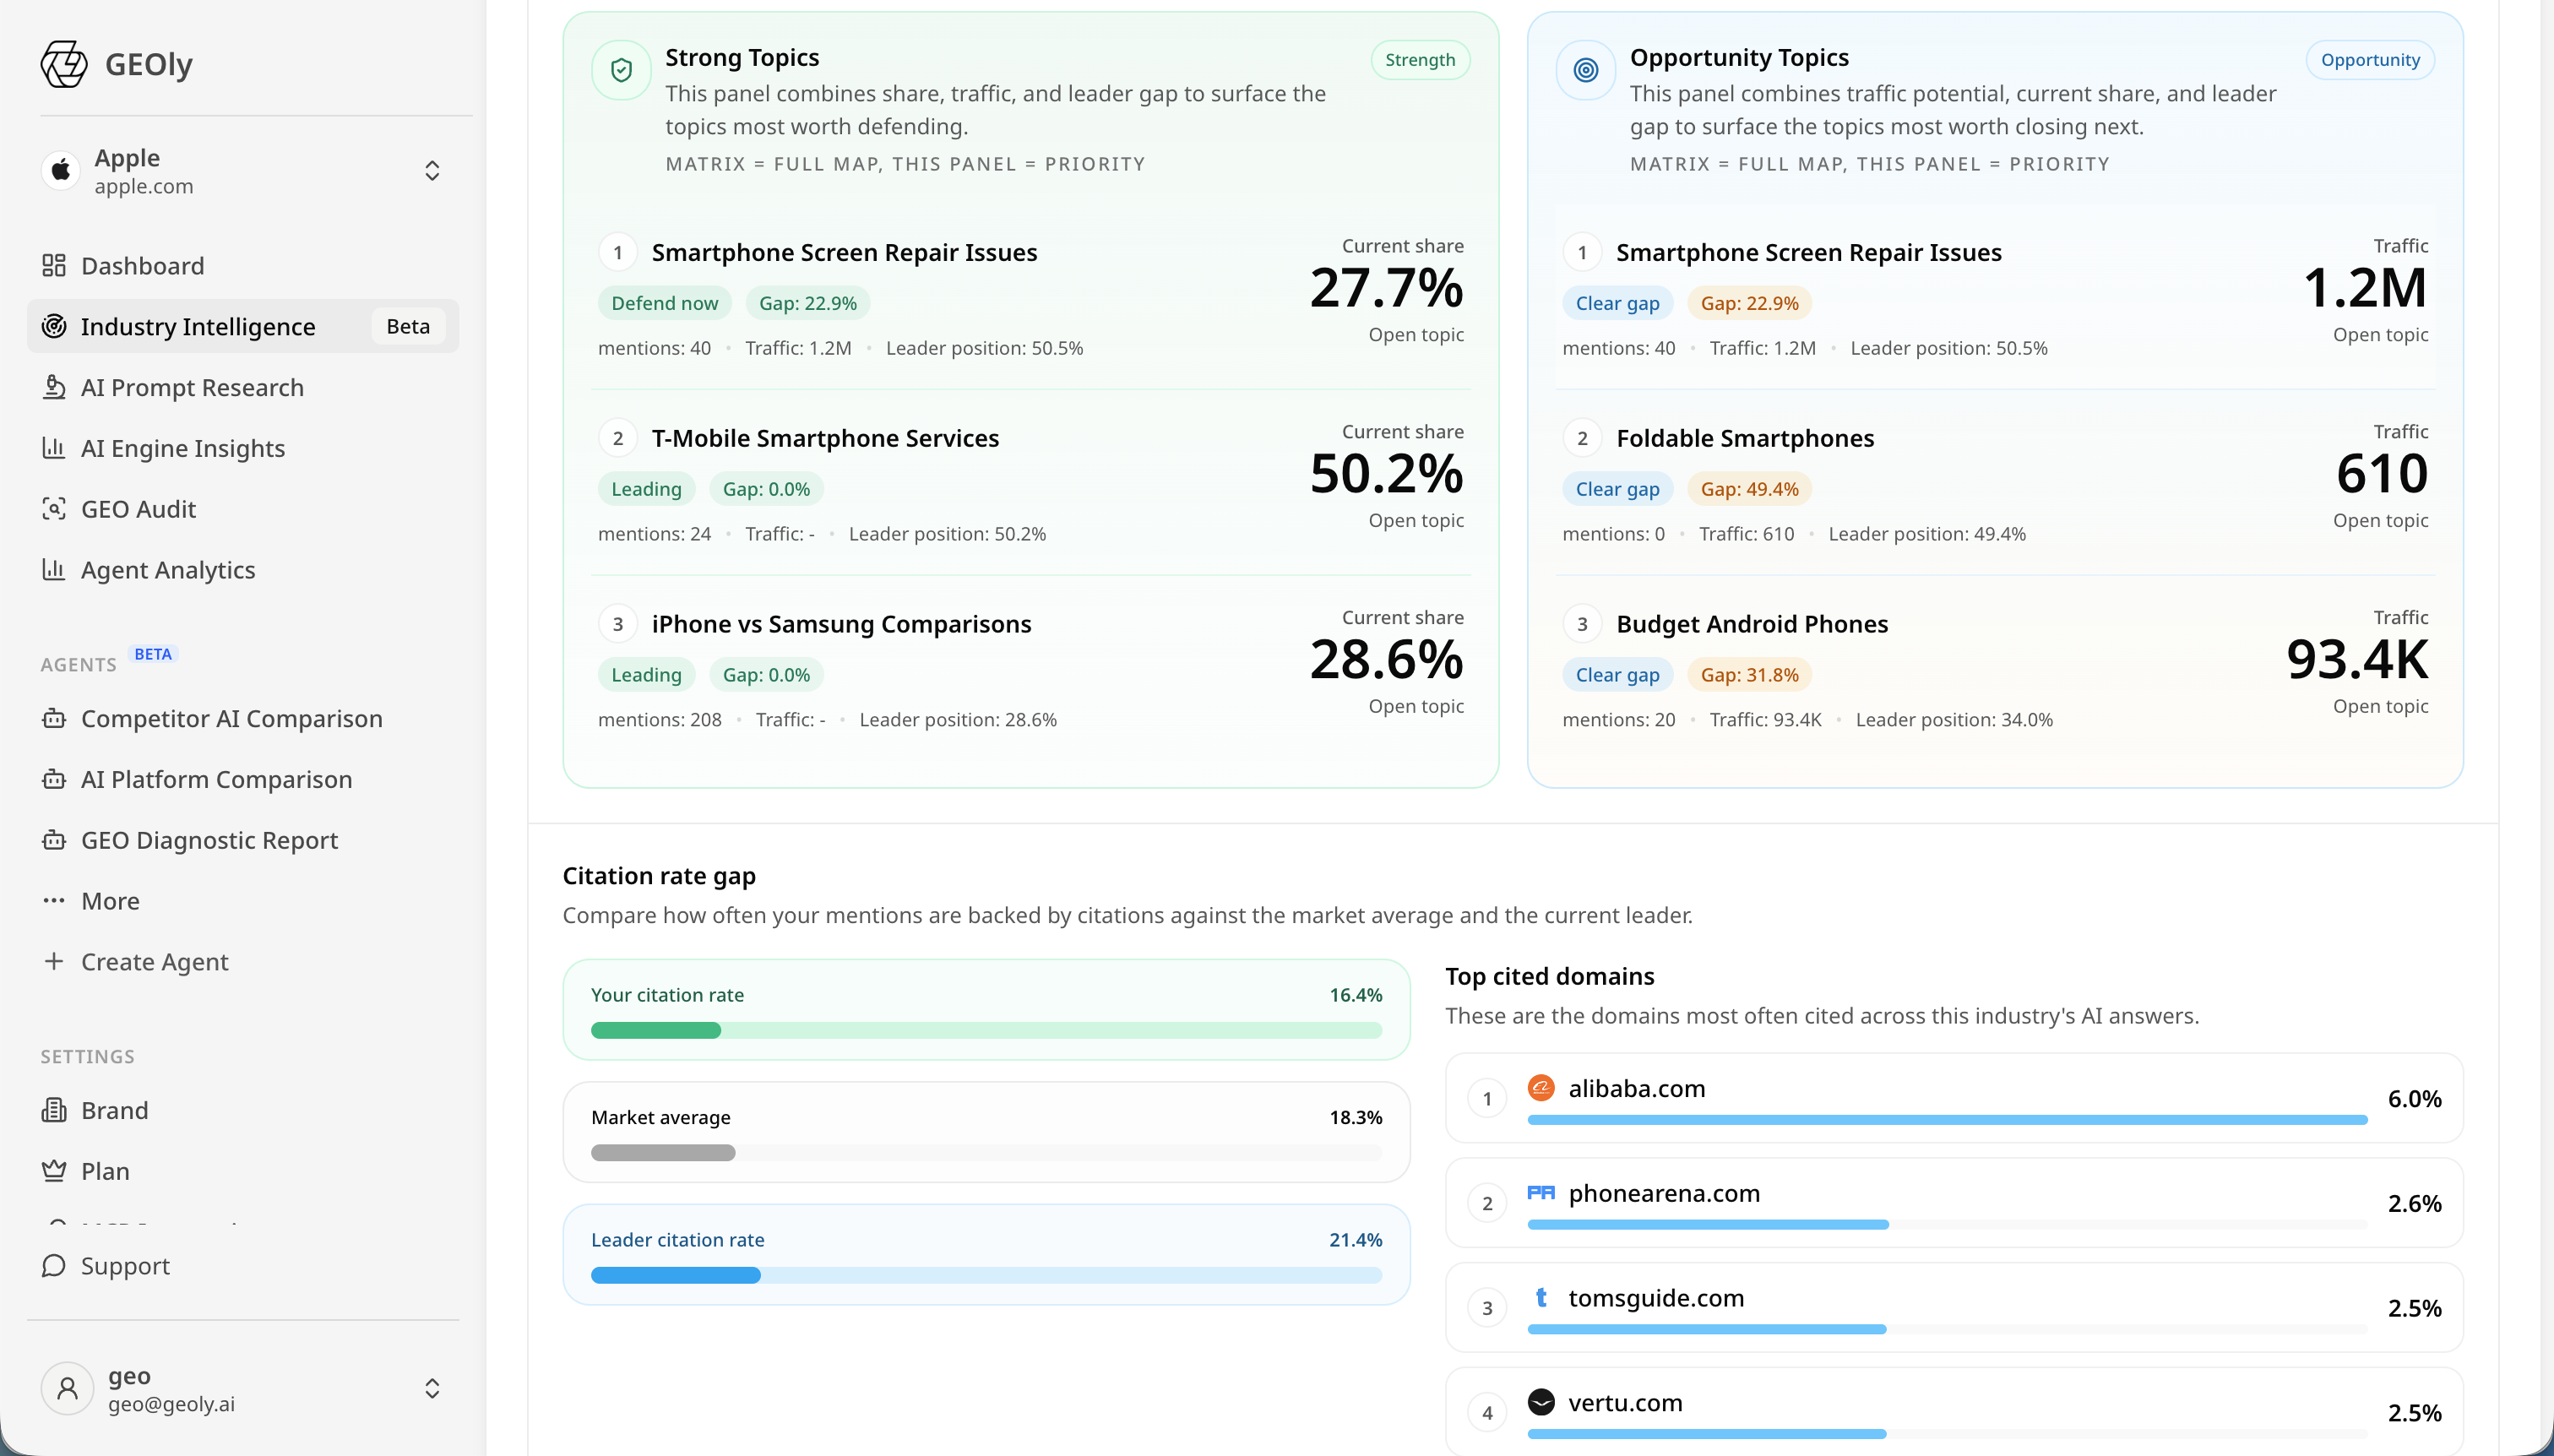Expand the Apple brand switcher chevron
2554x1456 pixels.
point(432,171)
